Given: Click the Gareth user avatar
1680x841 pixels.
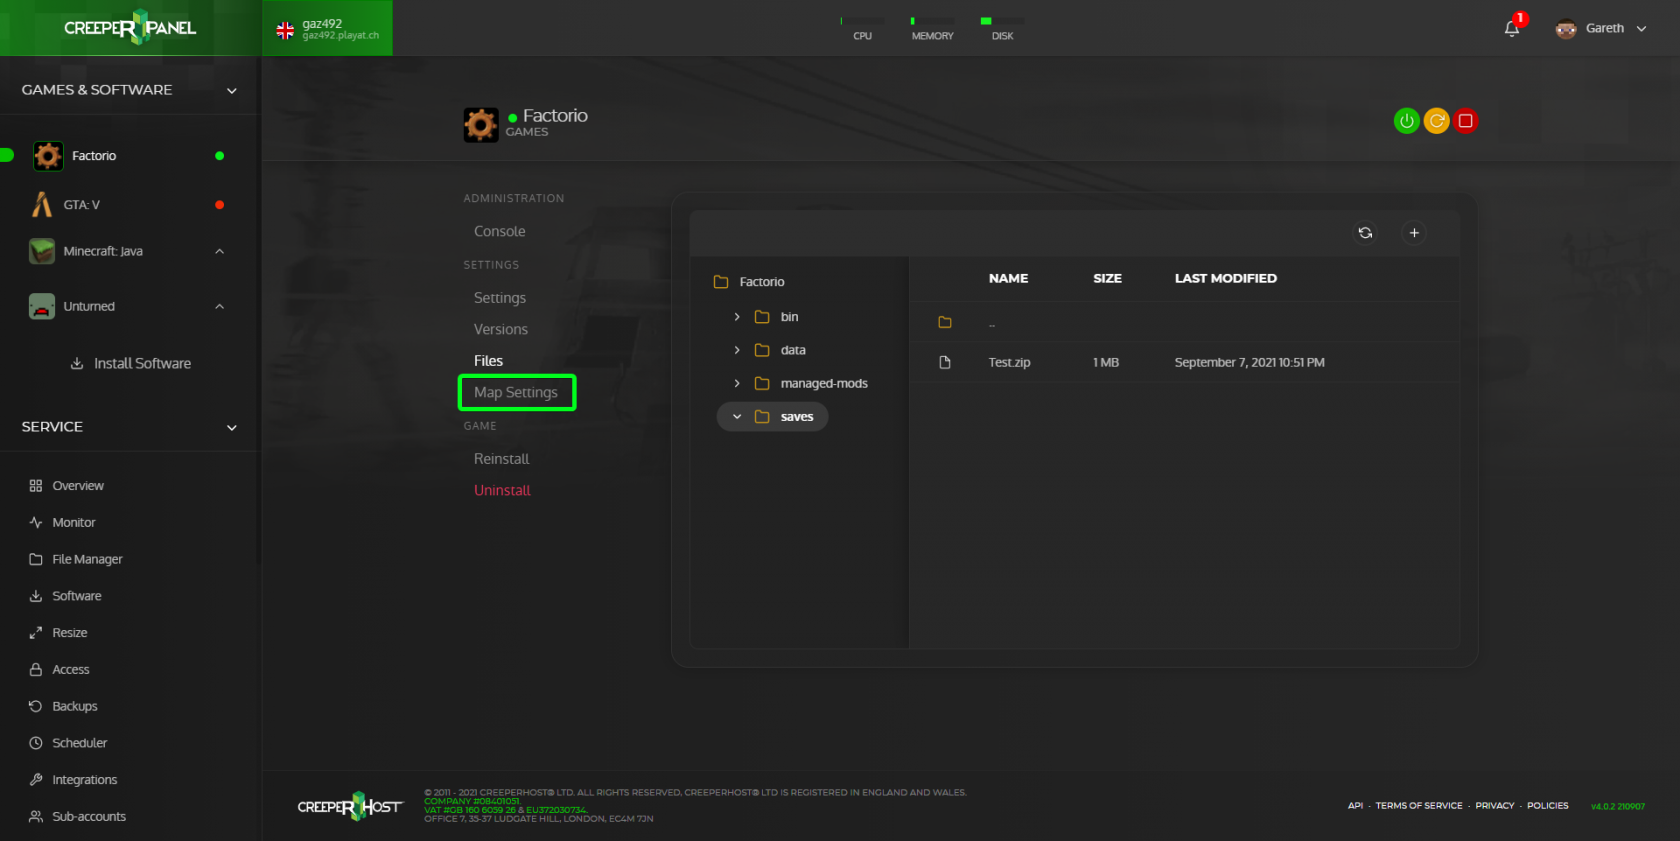Looking at the screenshot, I should [x=1566, y=28].
